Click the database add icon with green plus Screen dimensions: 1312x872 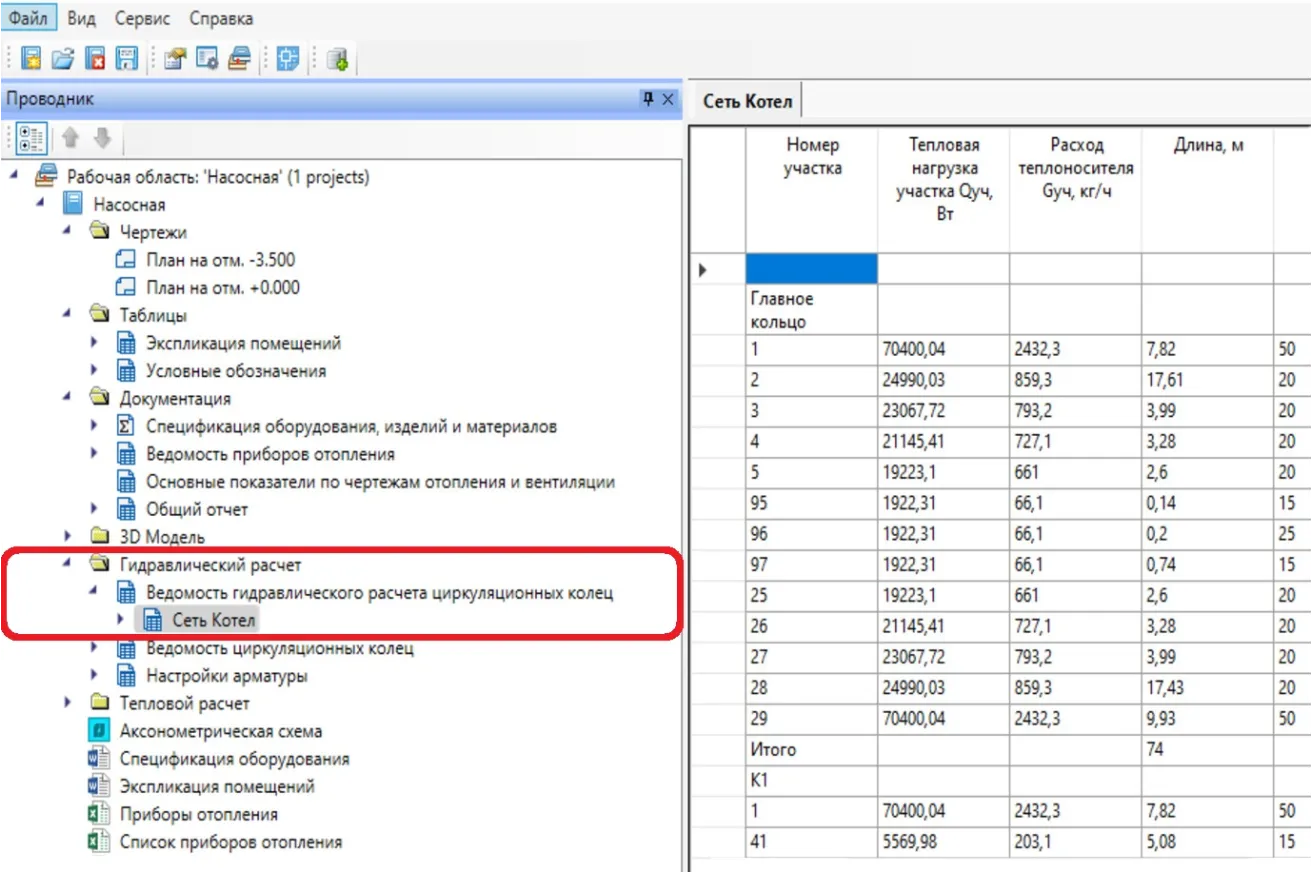pyautogui.click(x=337, y=59)
